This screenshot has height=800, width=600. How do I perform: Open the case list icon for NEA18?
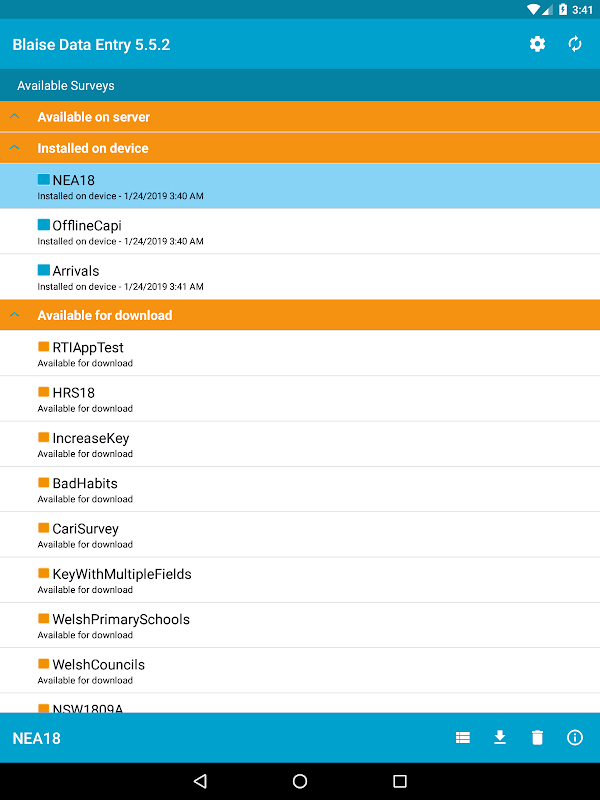pos(463,738)
